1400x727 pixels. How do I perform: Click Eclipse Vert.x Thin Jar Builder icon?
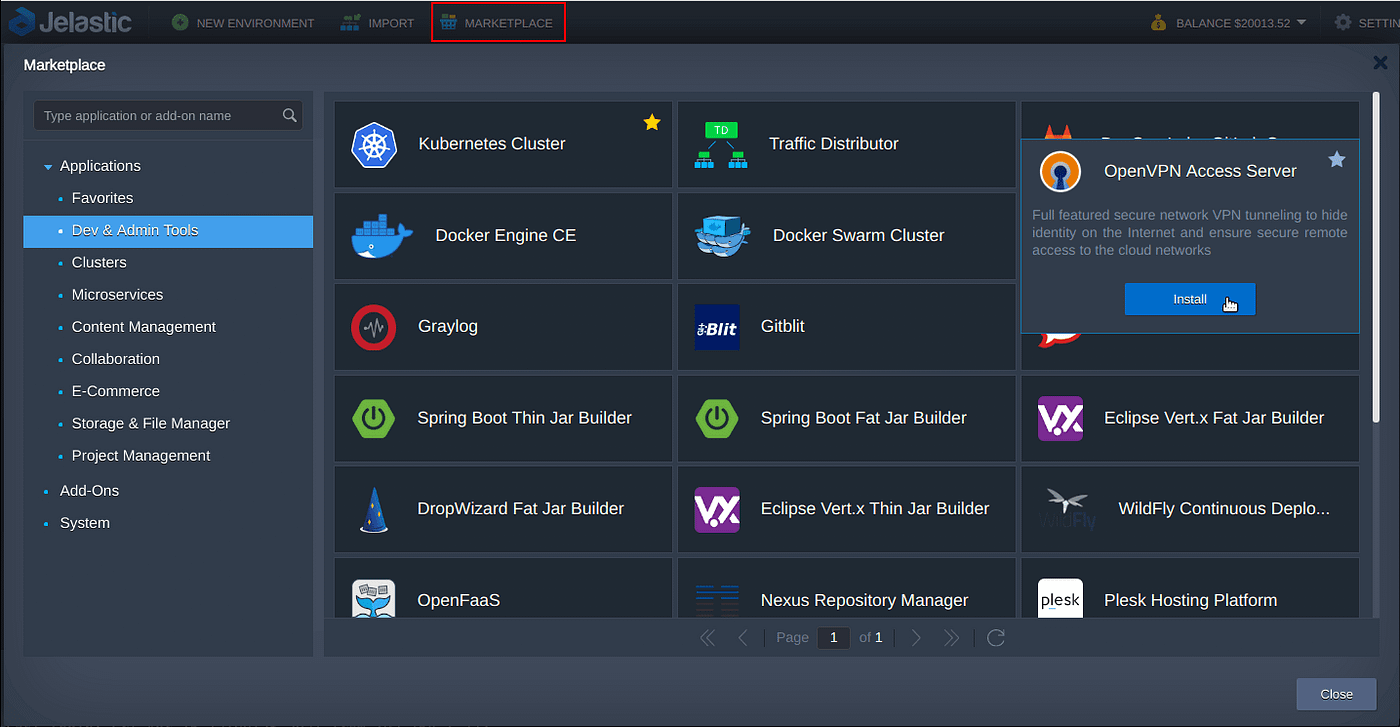tap(717, 509)
